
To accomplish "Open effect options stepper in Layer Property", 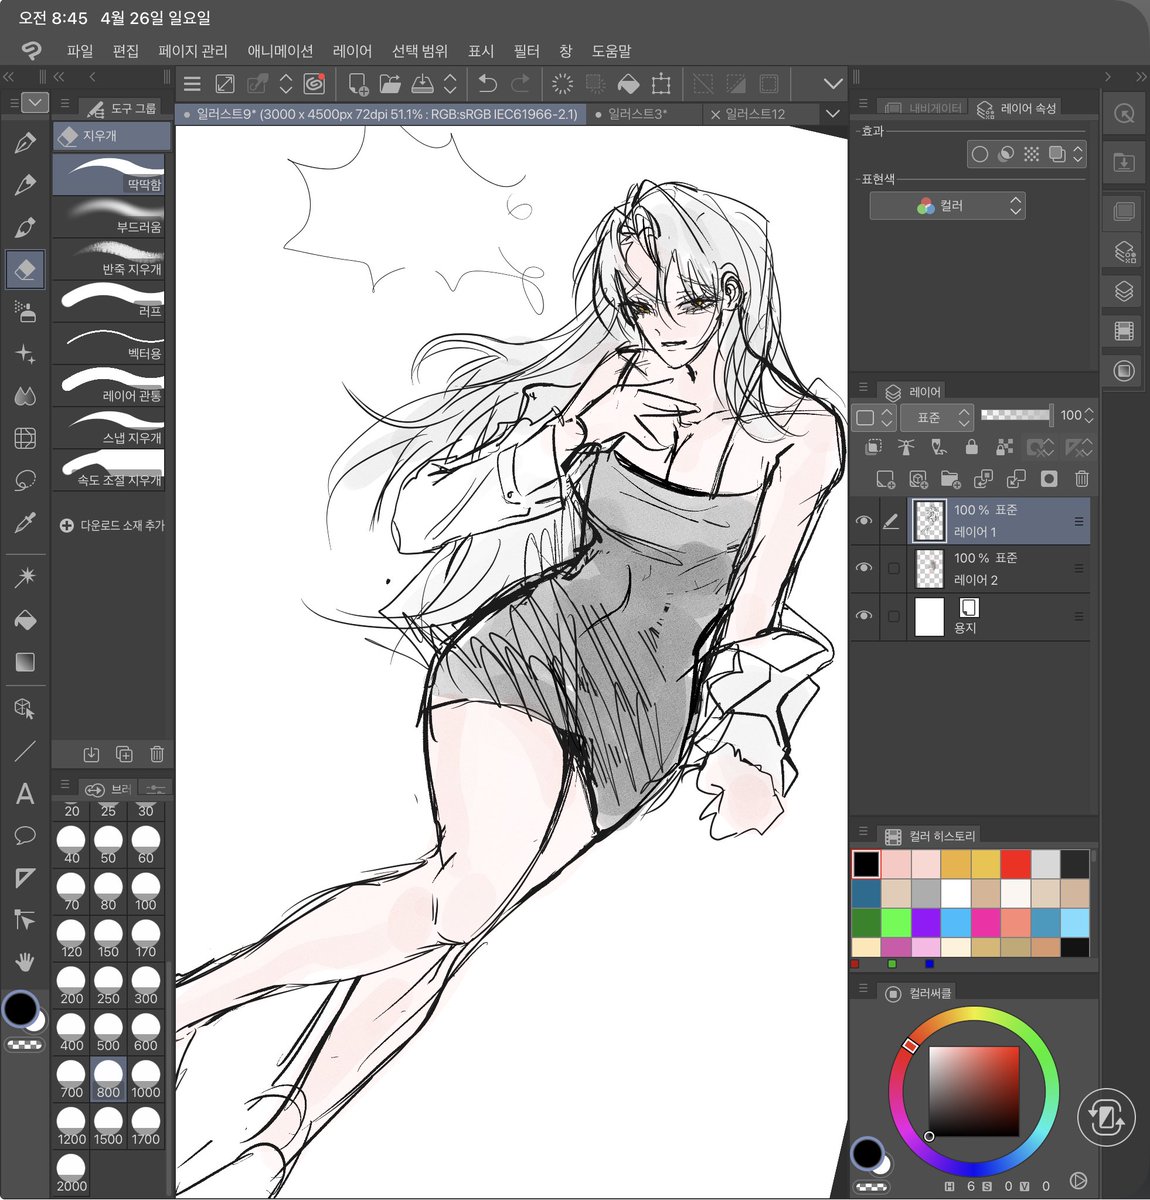I will pos(1078,154).
